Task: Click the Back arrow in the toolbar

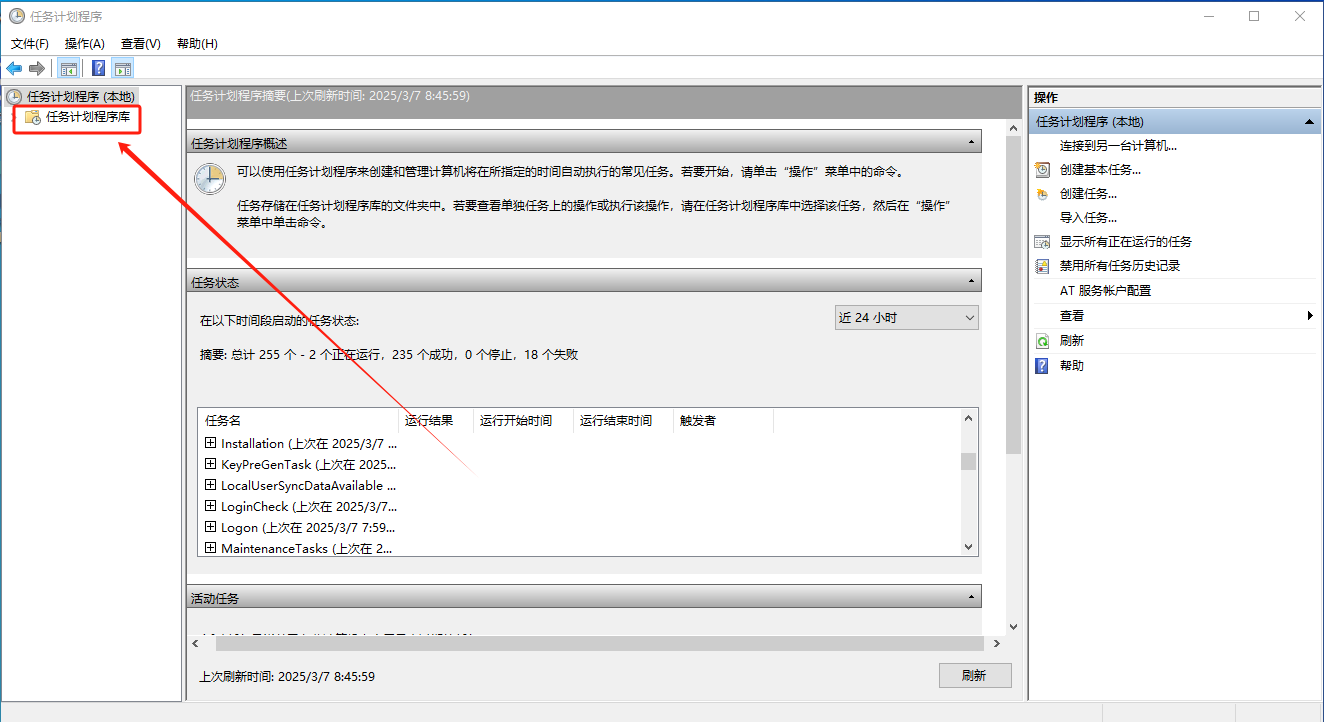Action: (14, 68)
